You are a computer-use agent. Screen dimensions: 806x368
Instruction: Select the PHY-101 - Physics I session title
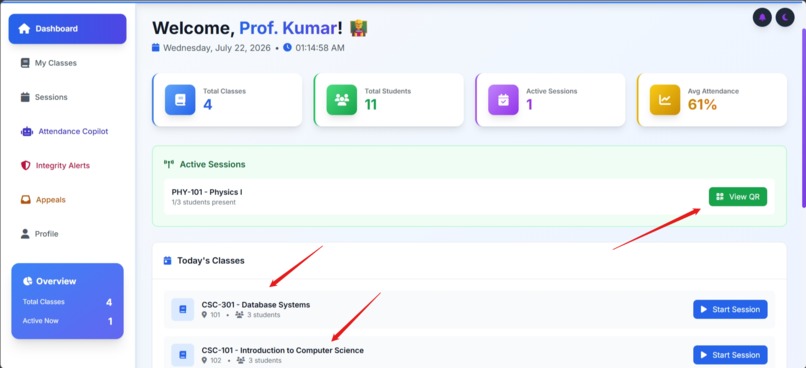click(x=207, y=192)
